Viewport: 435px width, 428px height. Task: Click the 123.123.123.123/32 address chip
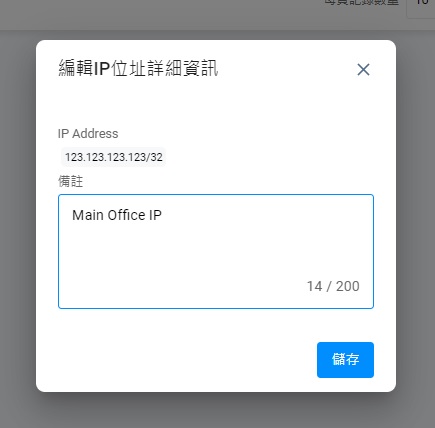[113, 157]
